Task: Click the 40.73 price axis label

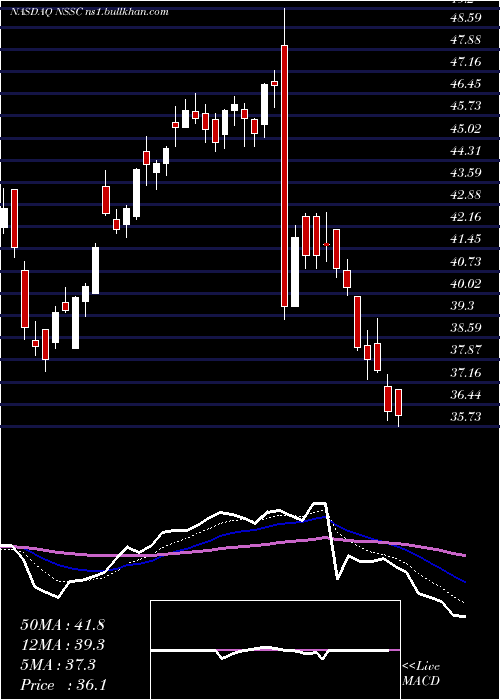Action: tap(466, 261)
